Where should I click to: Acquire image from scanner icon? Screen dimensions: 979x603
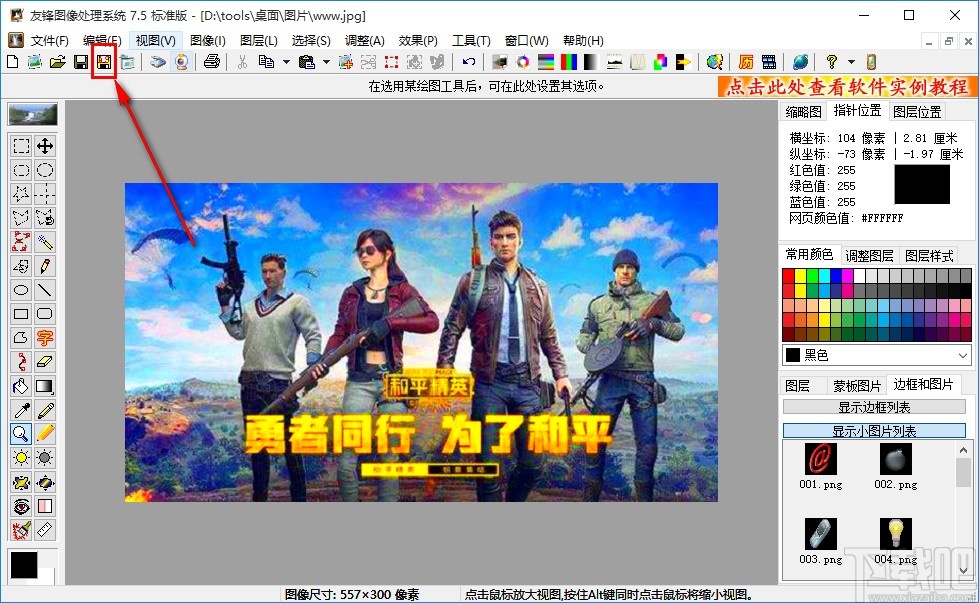click(x=157, y=62)
